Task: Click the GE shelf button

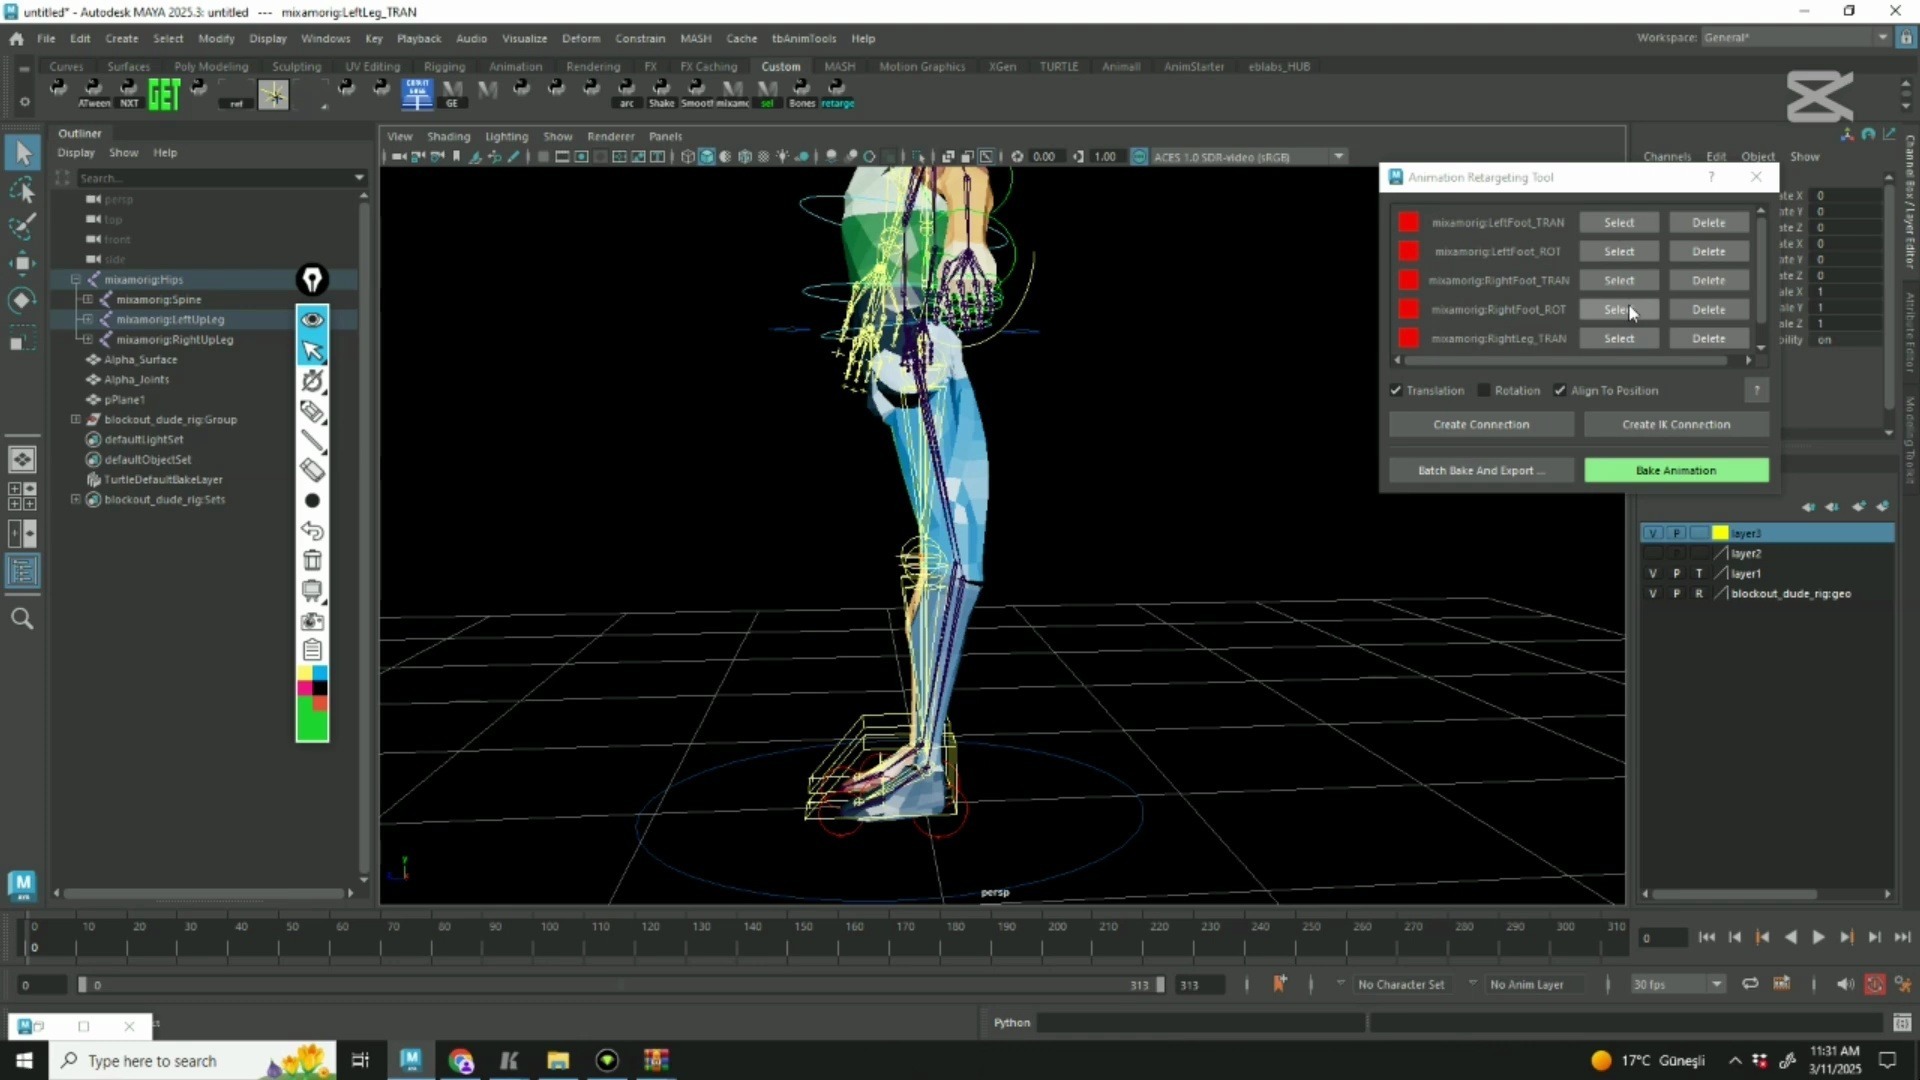Action: 452,93
